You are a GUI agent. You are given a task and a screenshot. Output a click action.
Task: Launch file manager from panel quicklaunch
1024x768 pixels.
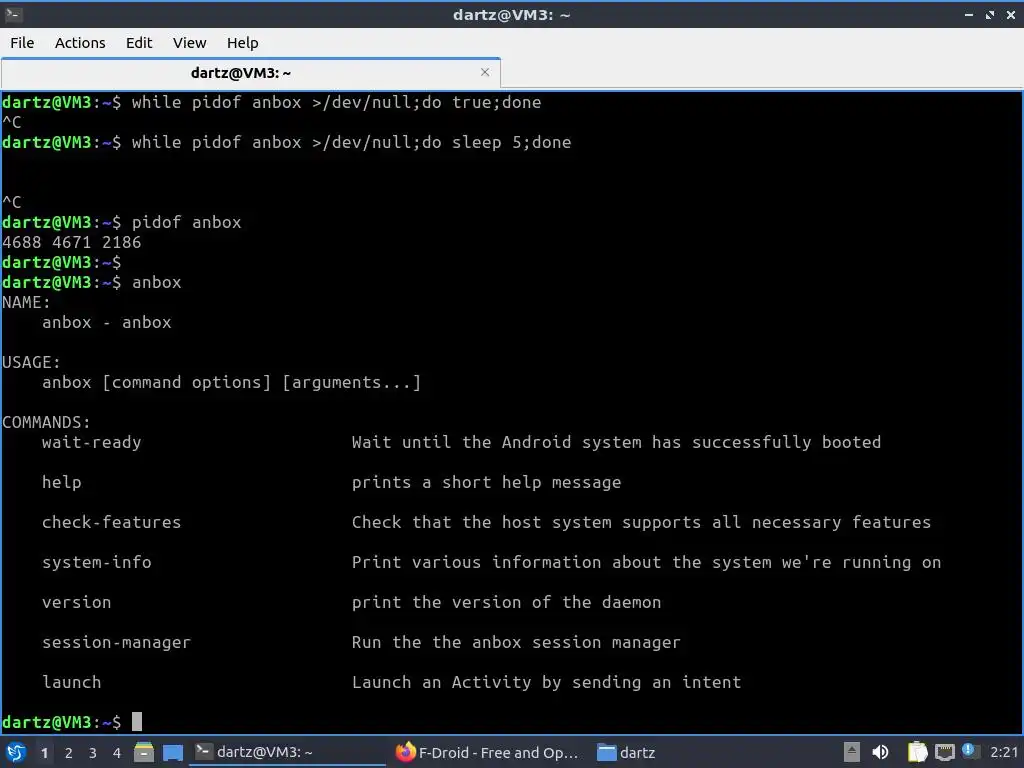(x=144, y=752)
